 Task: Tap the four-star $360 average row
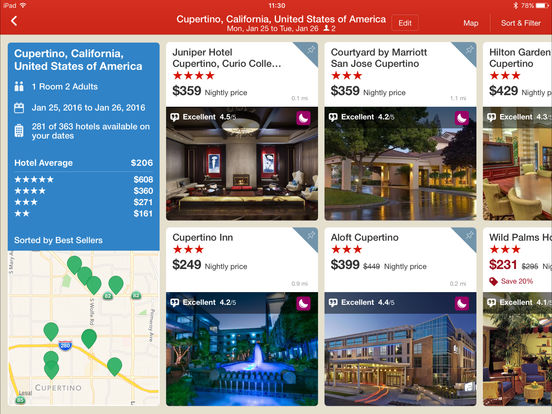(x=83, y=191)
